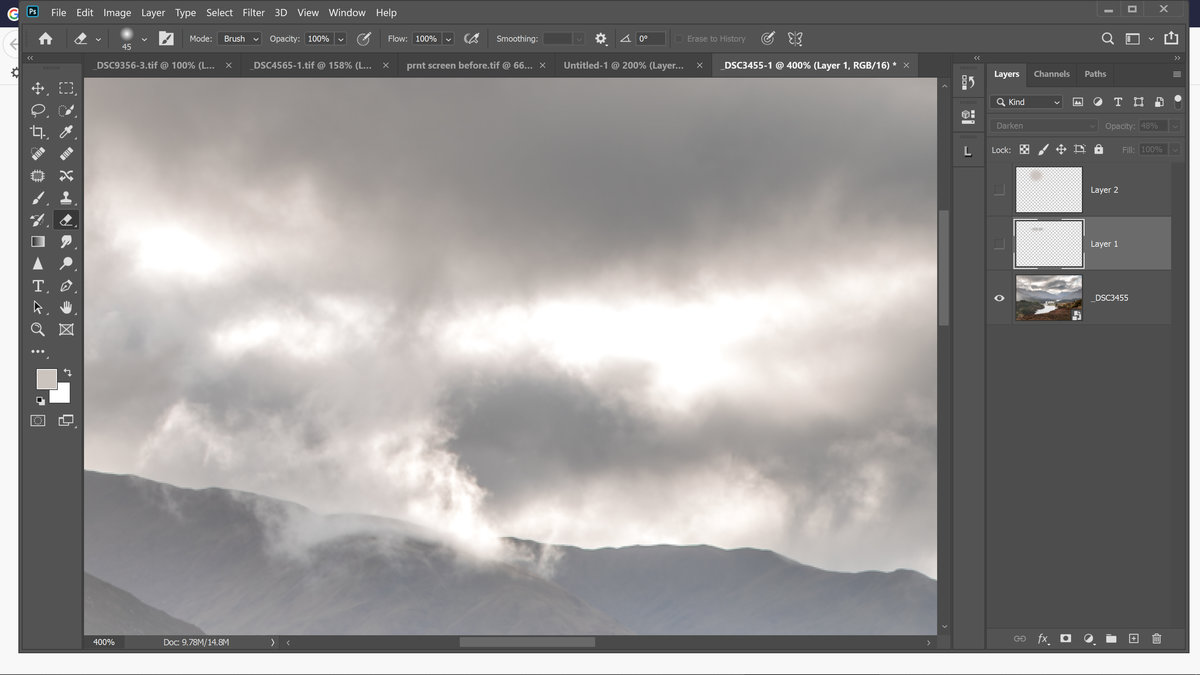Open workspace switcher dropdown
Viewport: 1200px width, 675px height.
(x=1138, y=39)
